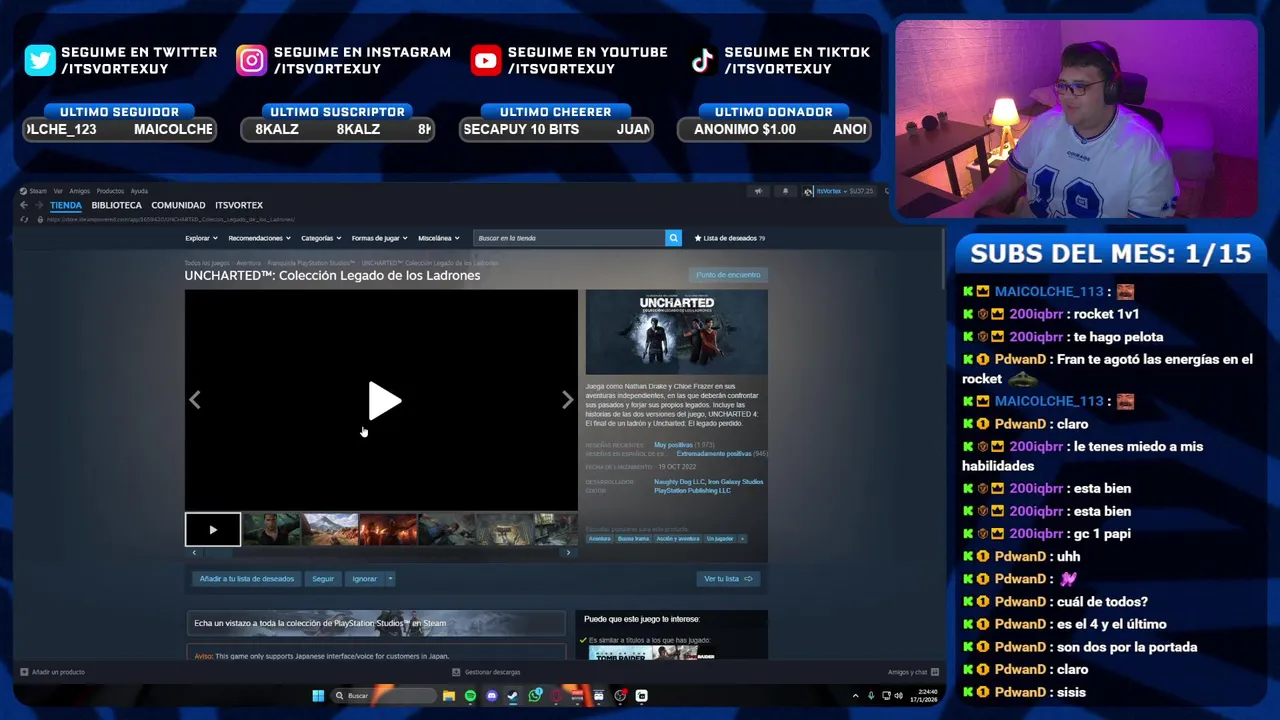This screenshot has width=1280, height=720.
Task: Open the Ignorar dropdown arrow
Action: coord(390,579)
